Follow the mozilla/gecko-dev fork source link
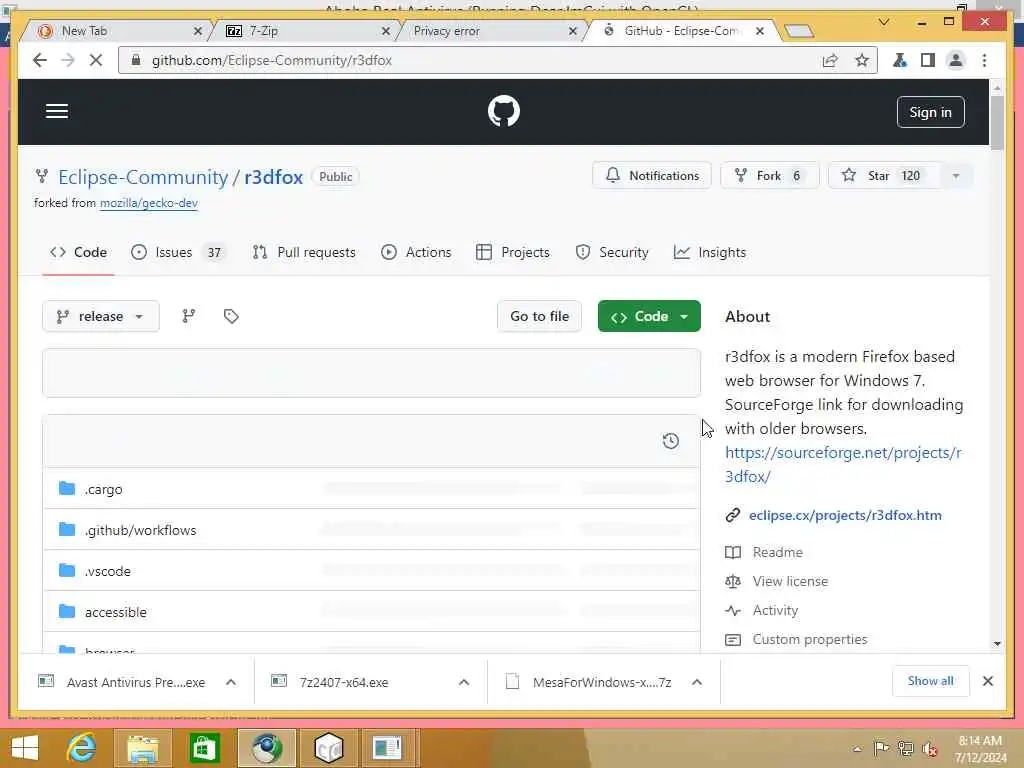The height and width of the screenshot is (768, 1024). click(x=148, y=203)
